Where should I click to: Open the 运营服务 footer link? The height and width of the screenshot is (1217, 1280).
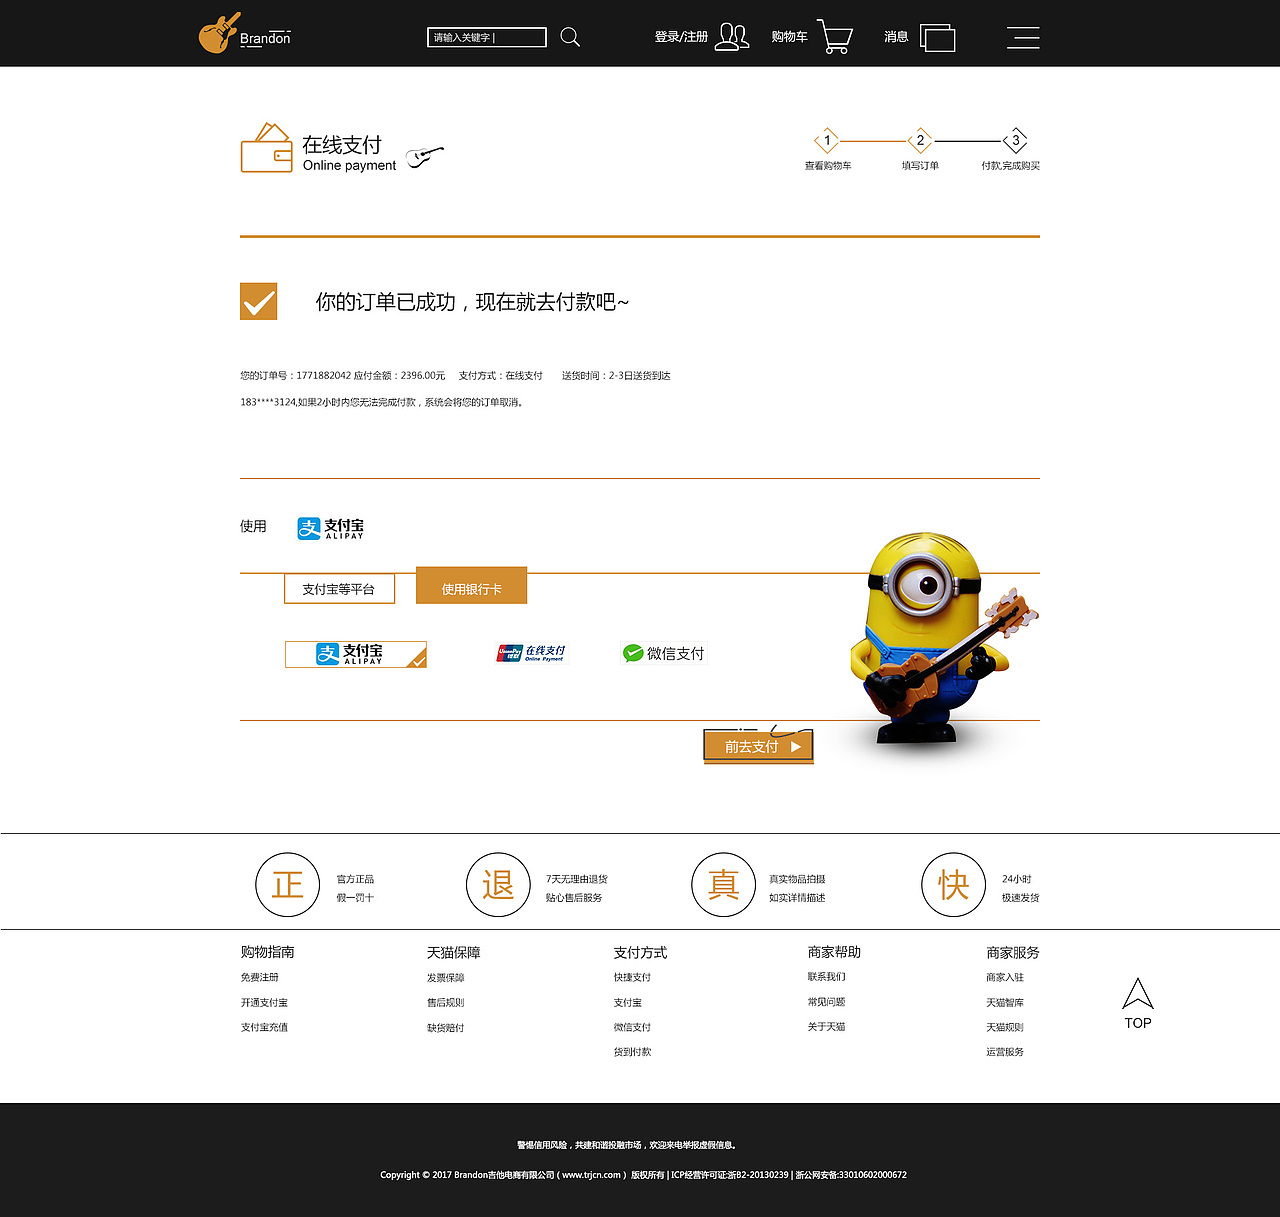click(1005, 1052)
